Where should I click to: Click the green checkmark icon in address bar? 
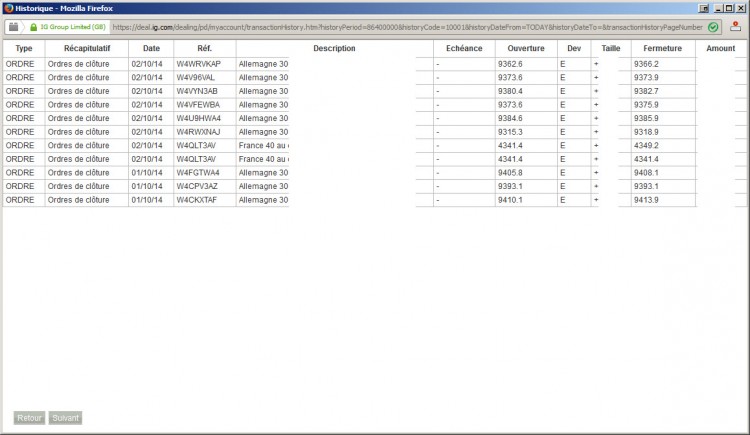pos(713,27)
